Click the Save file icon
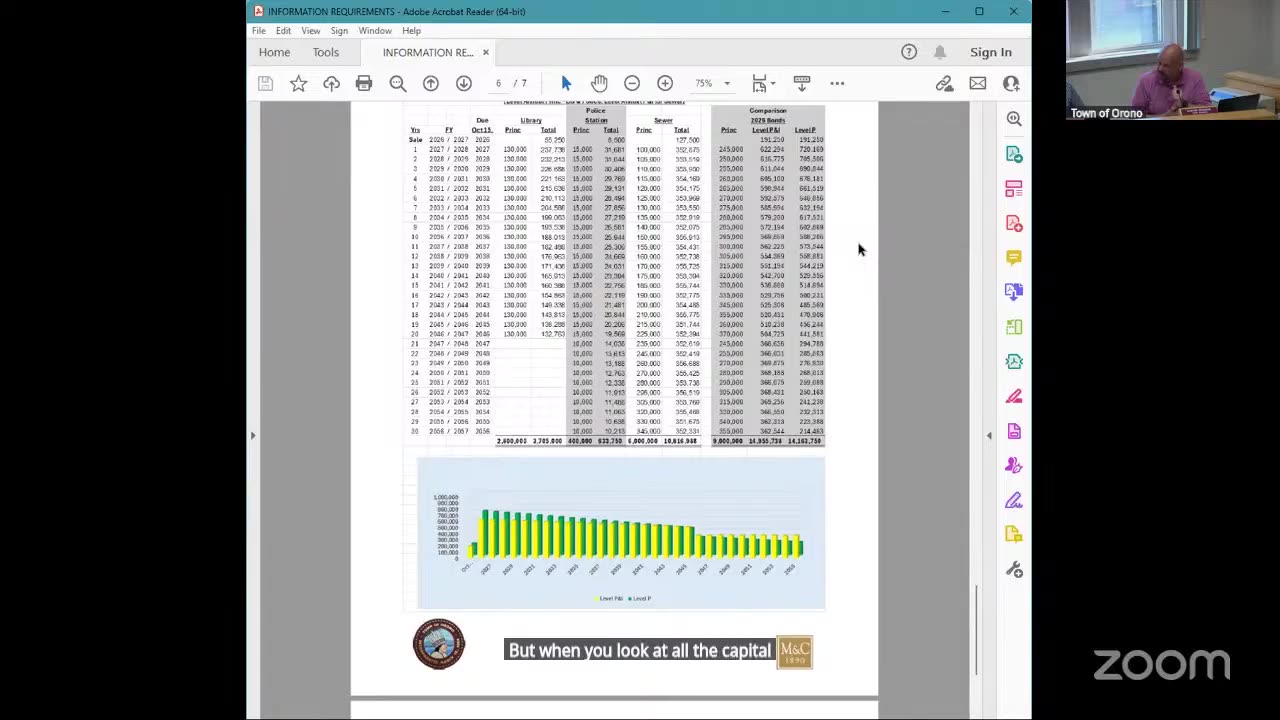Screen dimensions: 1280x720 tap(265, 84)
